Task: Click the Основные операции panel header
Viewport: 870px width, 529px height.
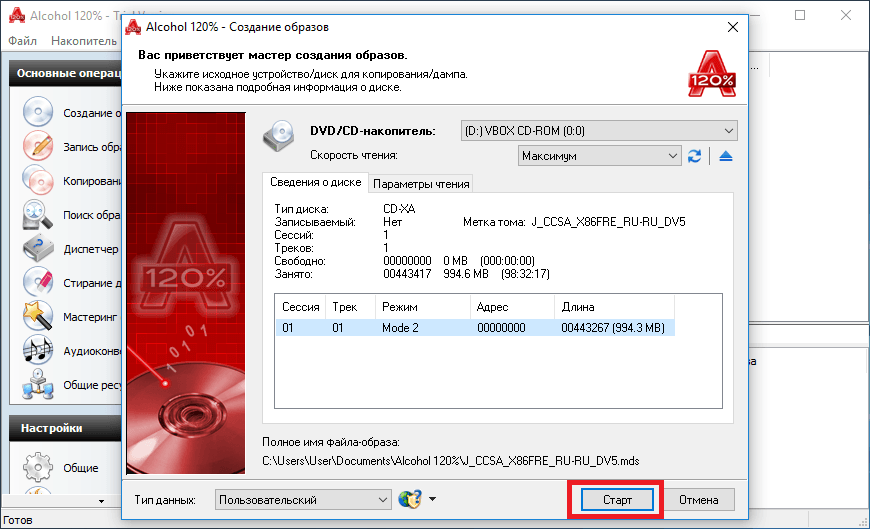Action: point(65,73)
